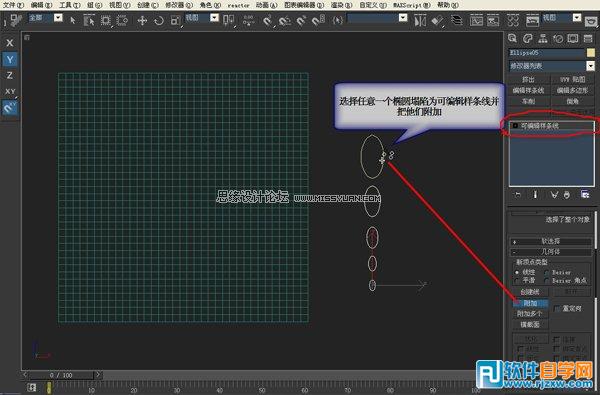600x395 pixels.
Task: Click the 编辑样条线 modifier button
Action: 528,90
